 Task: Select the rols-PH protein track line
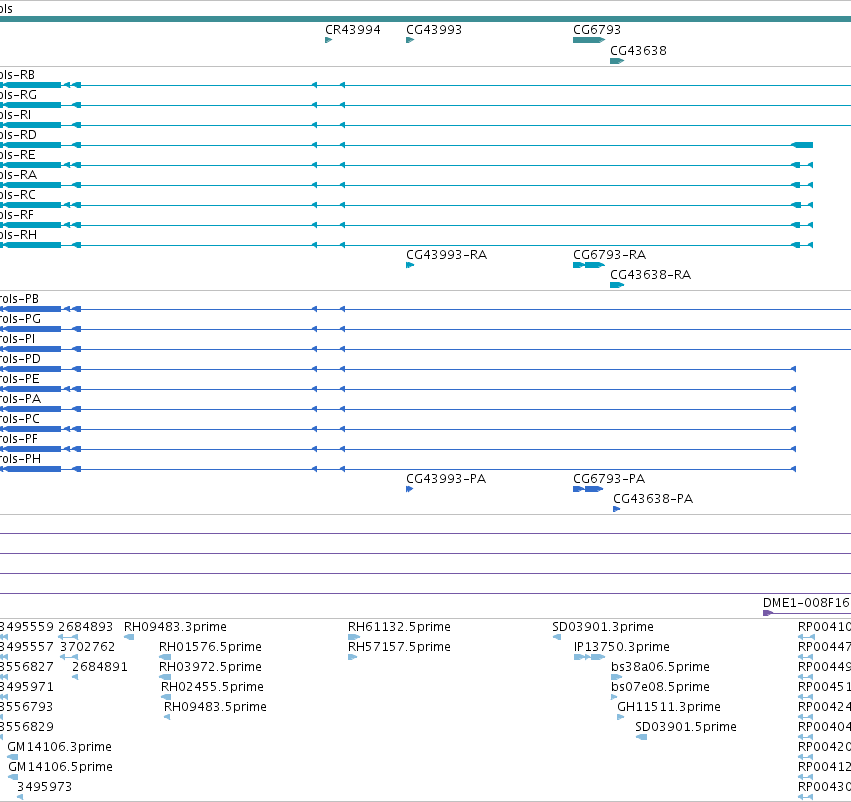[x=398, y=469]
